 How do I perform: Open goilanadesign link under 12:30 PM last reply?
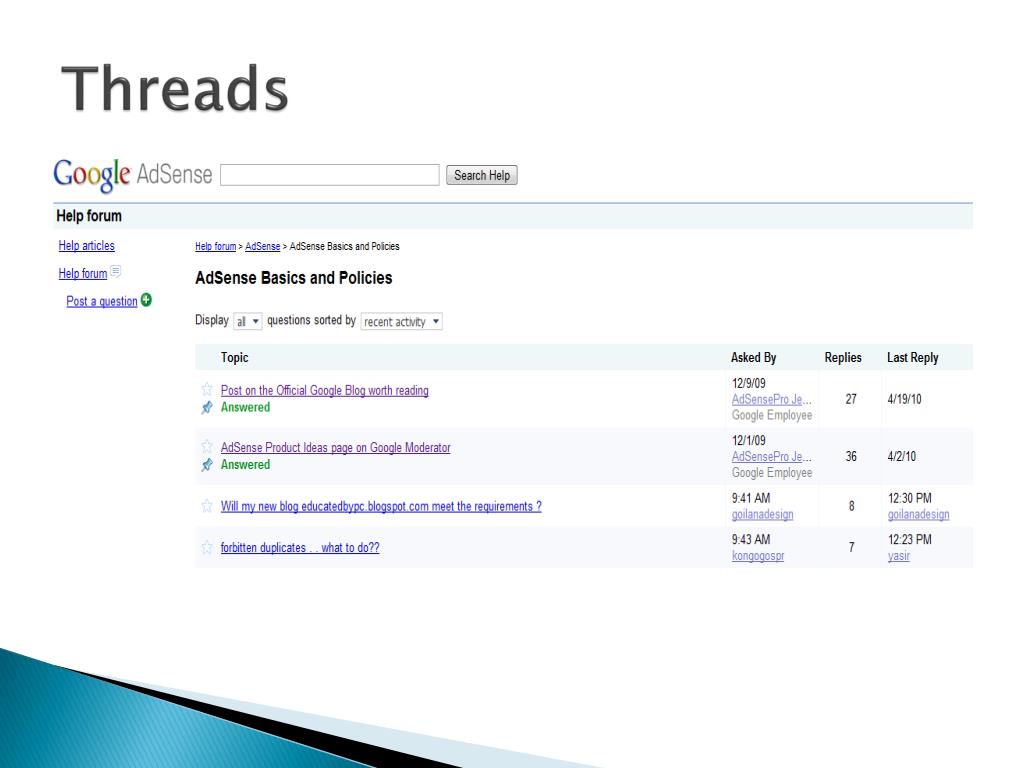918,515
